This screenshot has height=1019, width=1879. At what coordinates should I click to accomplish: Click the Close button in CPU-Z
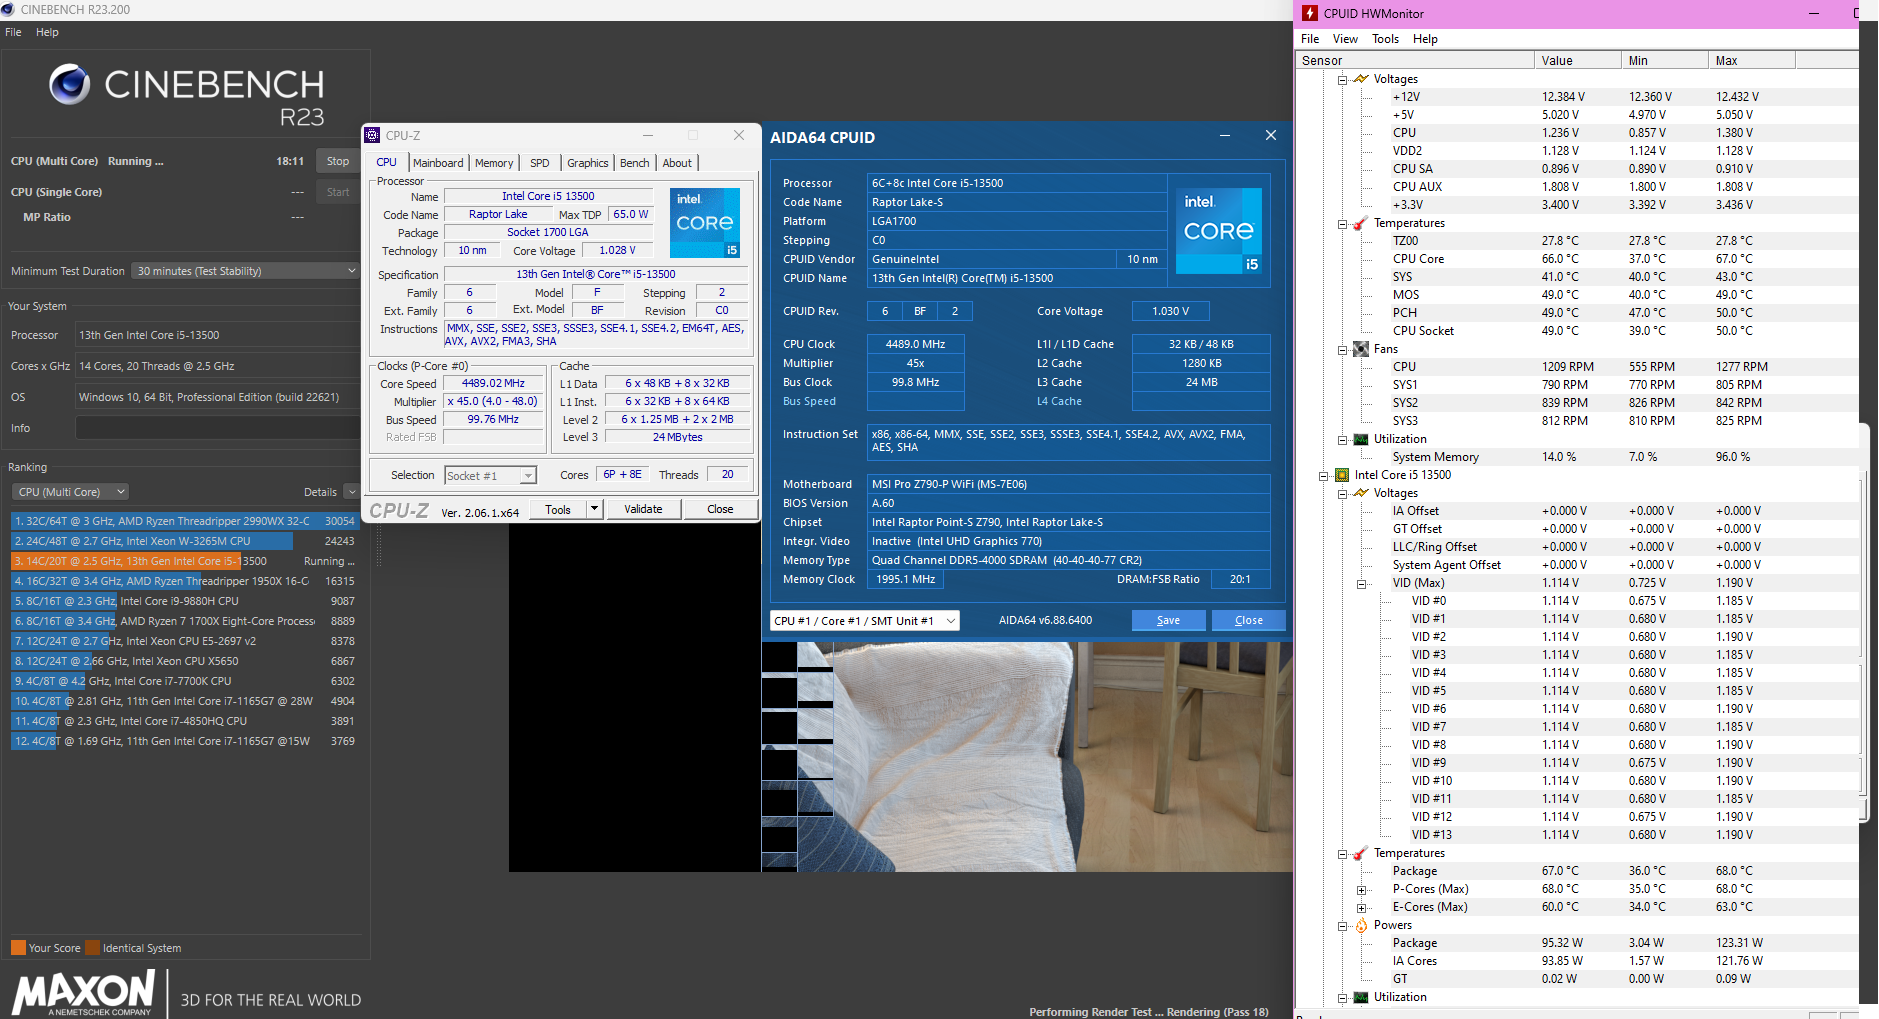pos(720,509)
